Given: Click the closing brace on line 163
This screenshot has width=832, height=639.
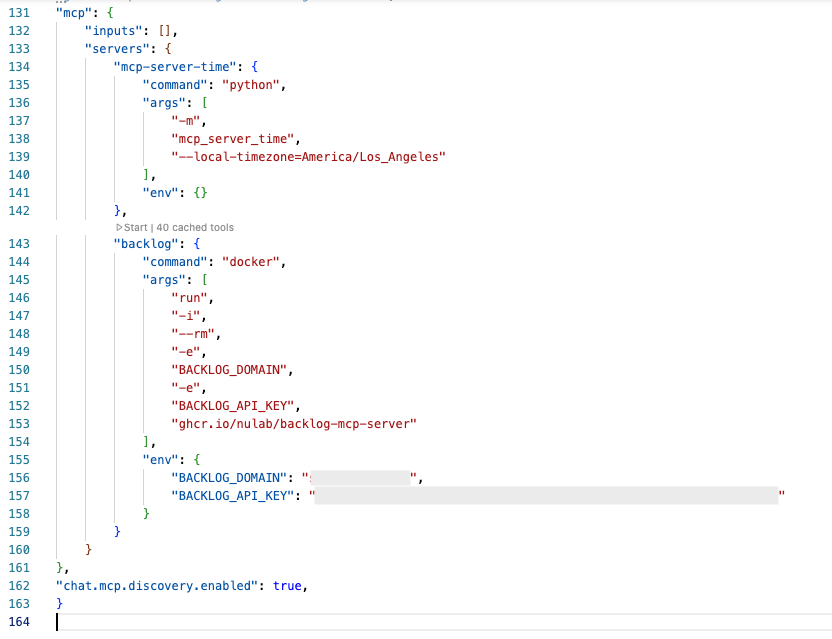Looking at the screenshot, I should [x=58, y=603].
